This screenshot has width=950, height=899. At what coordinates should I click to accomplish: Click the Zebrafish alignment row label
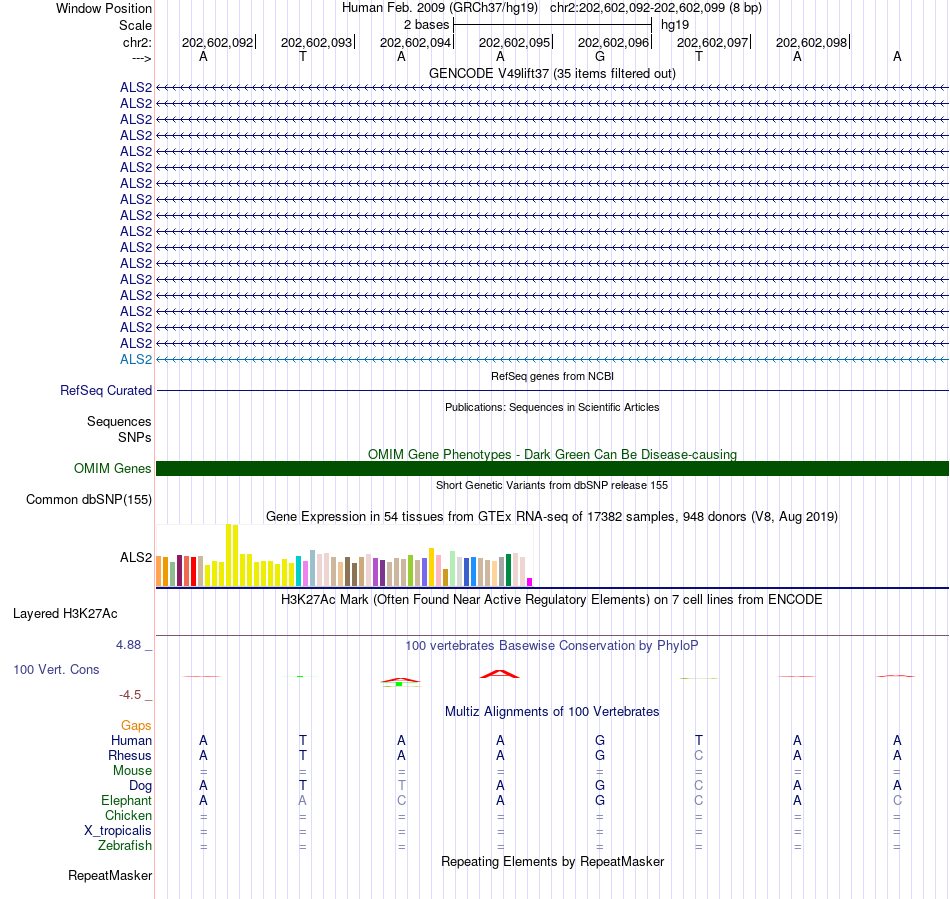click(125, 845)
